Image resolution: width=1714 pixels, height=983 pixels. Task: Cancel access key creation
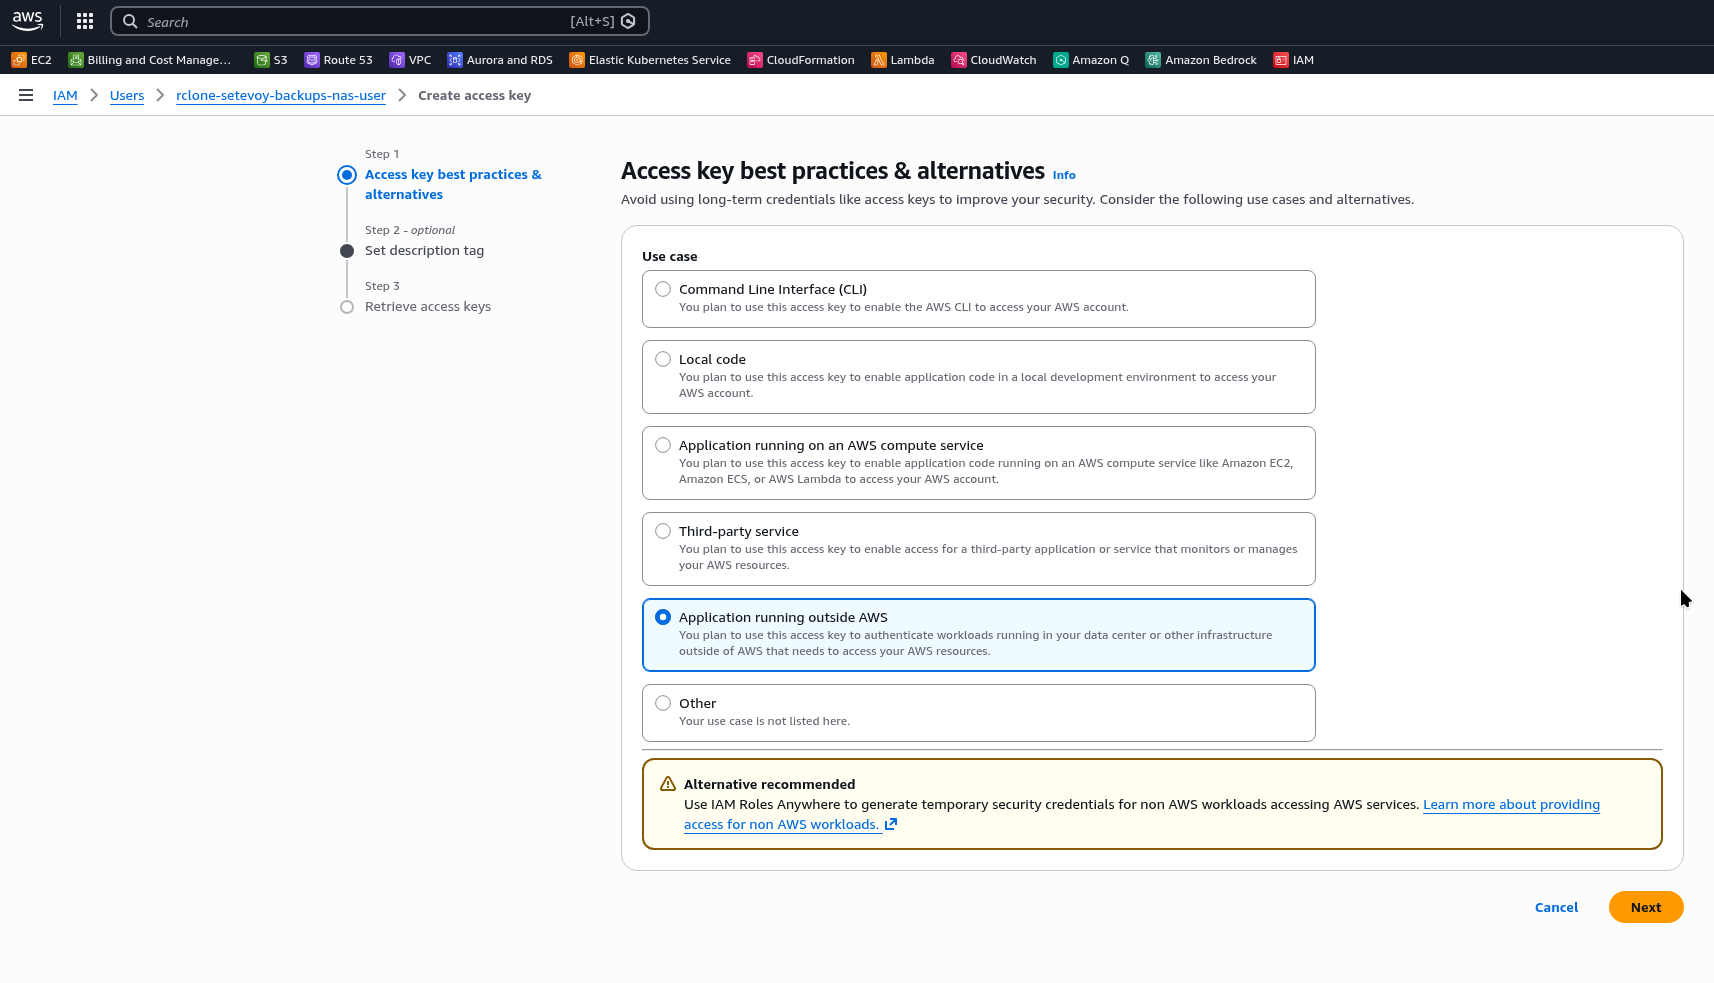[x=1556, y=907]
